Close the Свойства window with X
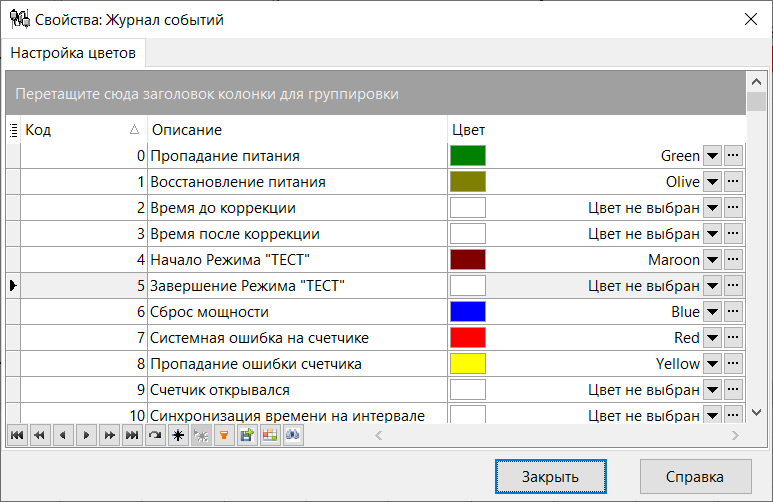773x502 pixels. pos(751,19)
